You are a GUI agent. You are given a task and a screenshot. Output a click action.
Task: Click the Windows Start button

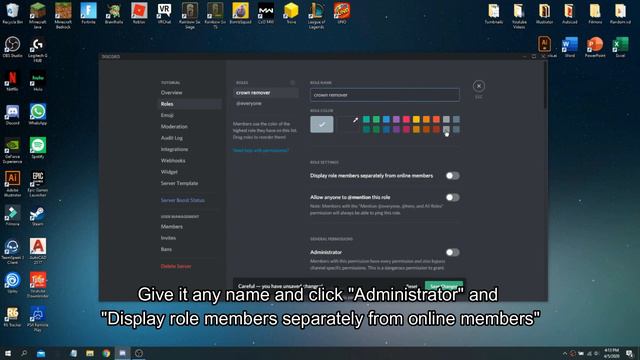(x=8, y=353)
